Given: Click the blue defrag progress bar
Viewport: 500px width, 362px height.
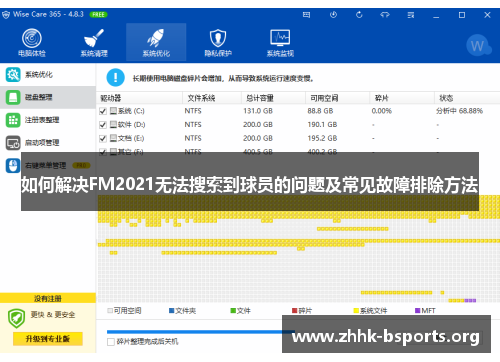Looking at the screenshot, I should coord(201,332).
